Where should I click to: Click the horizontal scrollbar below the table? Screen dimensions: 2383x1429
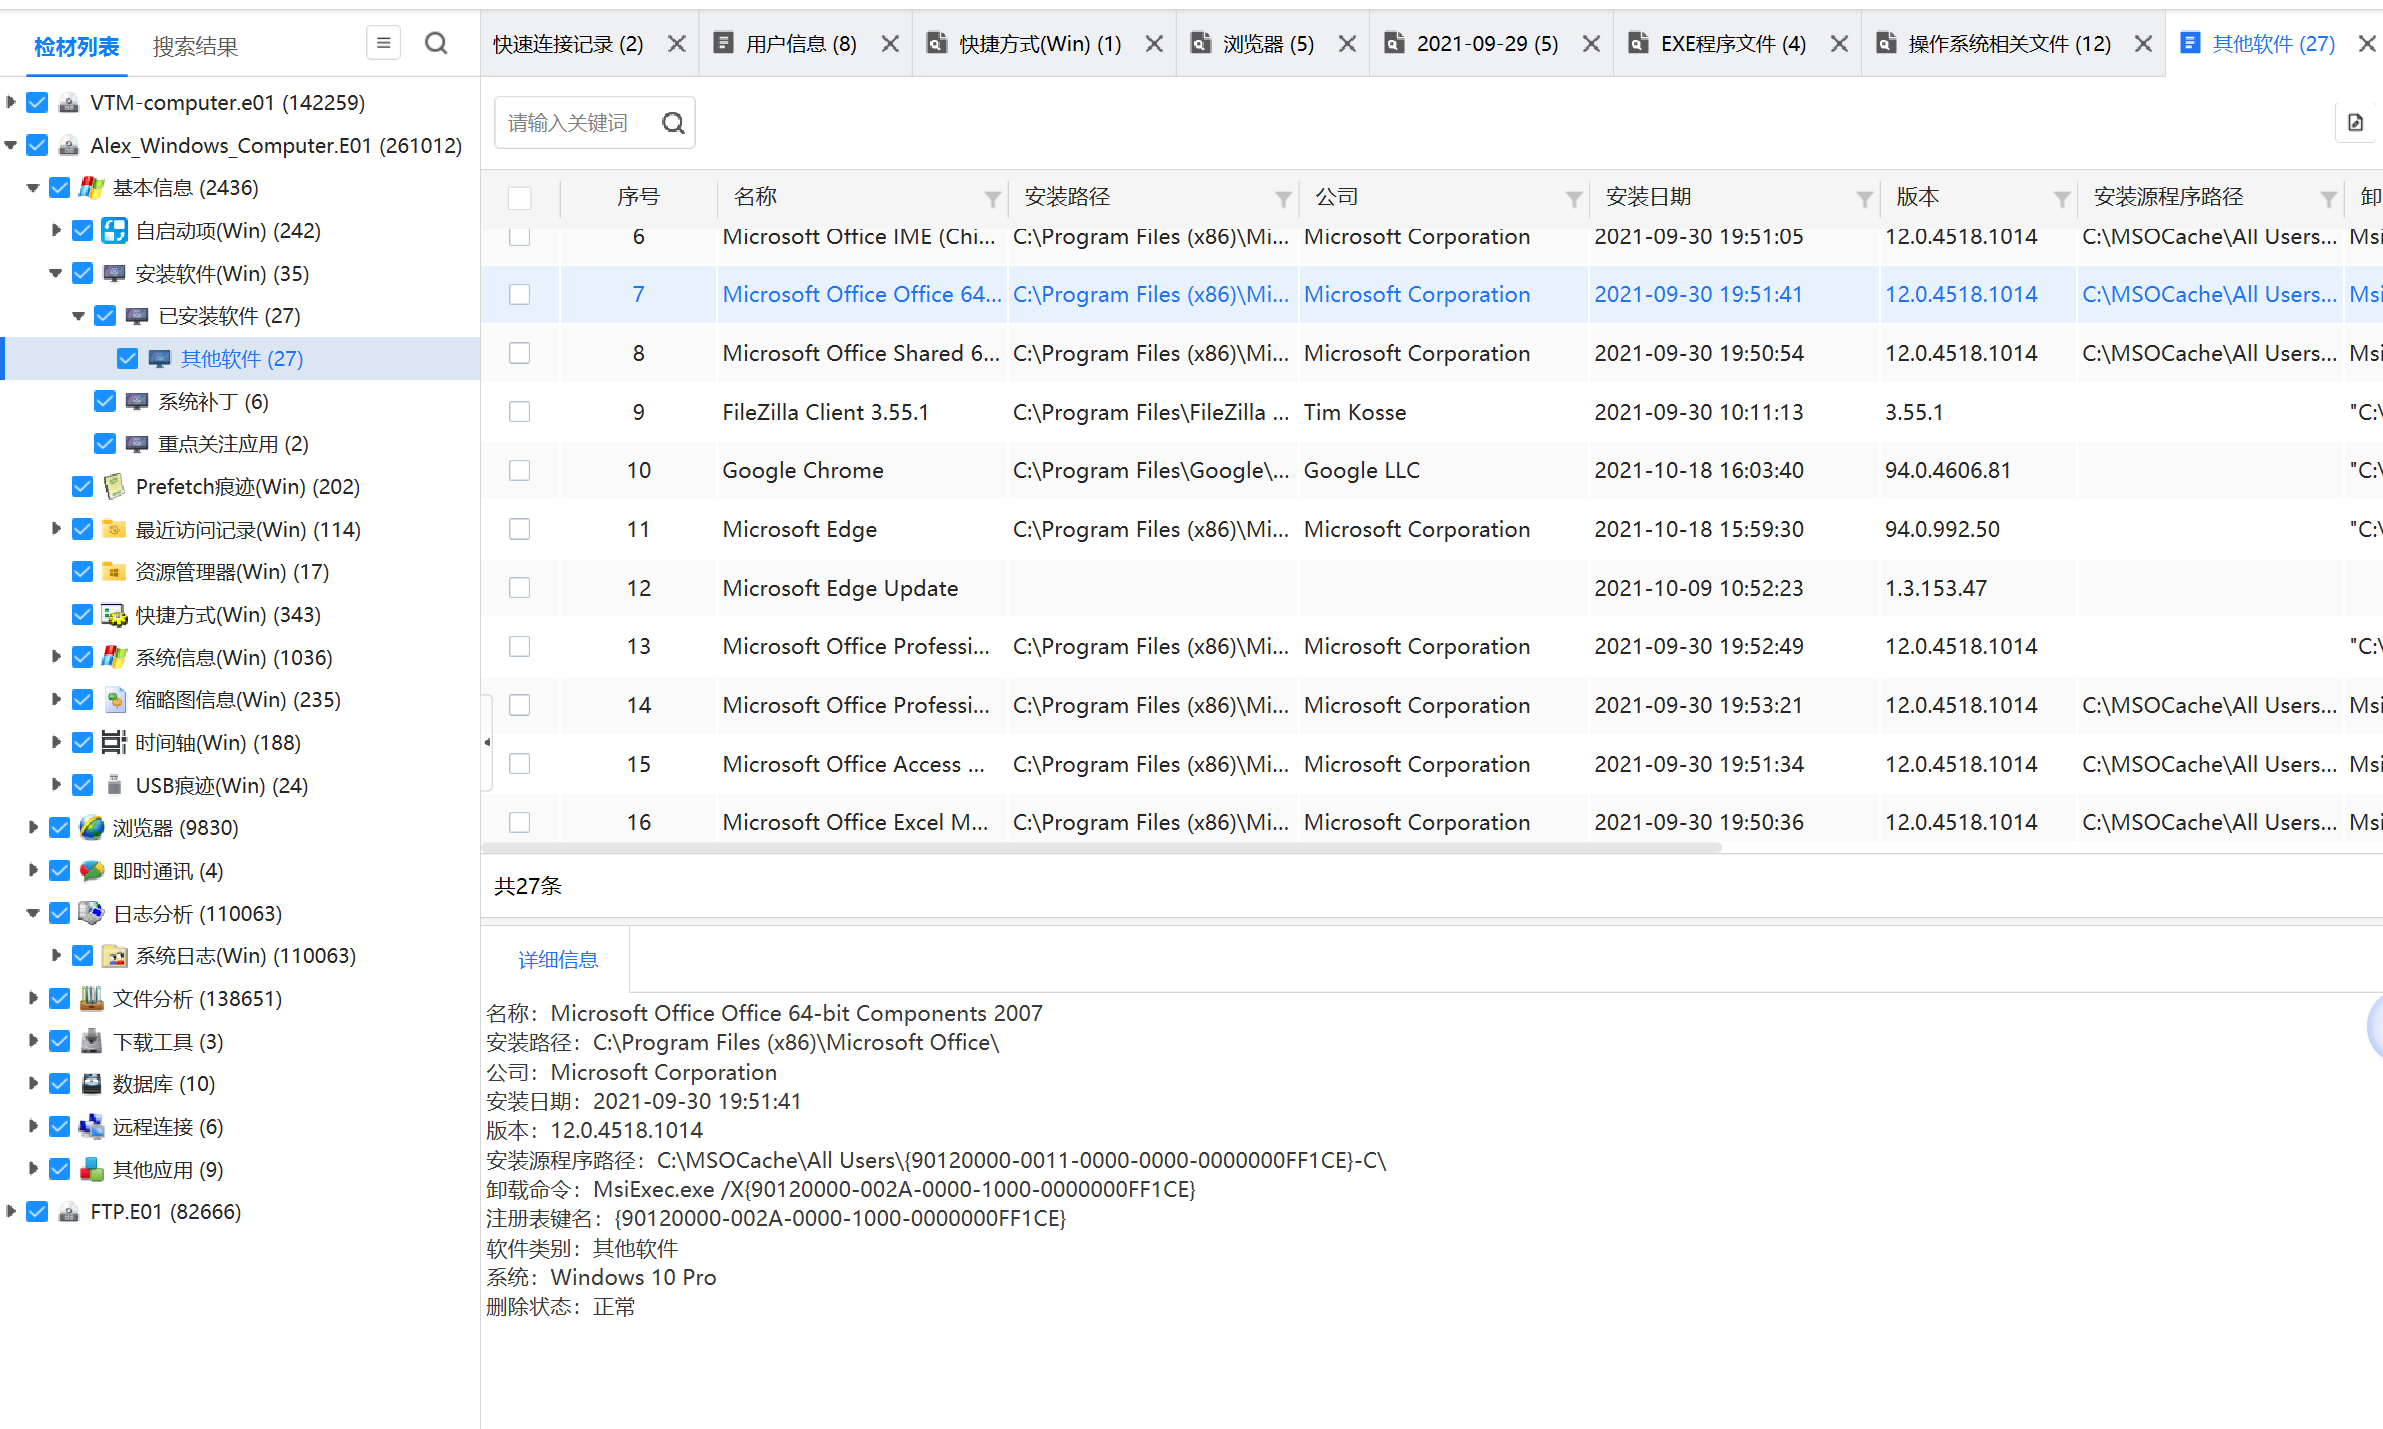(x=1102, y=848)
